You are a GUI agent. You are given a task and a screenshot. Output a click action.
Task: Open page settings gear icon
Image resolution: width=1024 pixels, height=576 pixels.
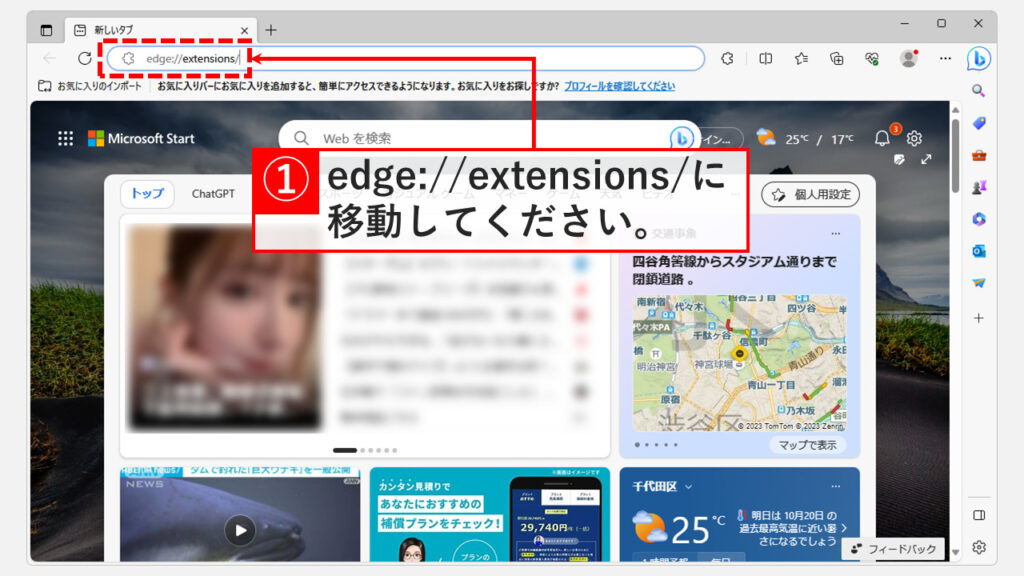(914, 138)
